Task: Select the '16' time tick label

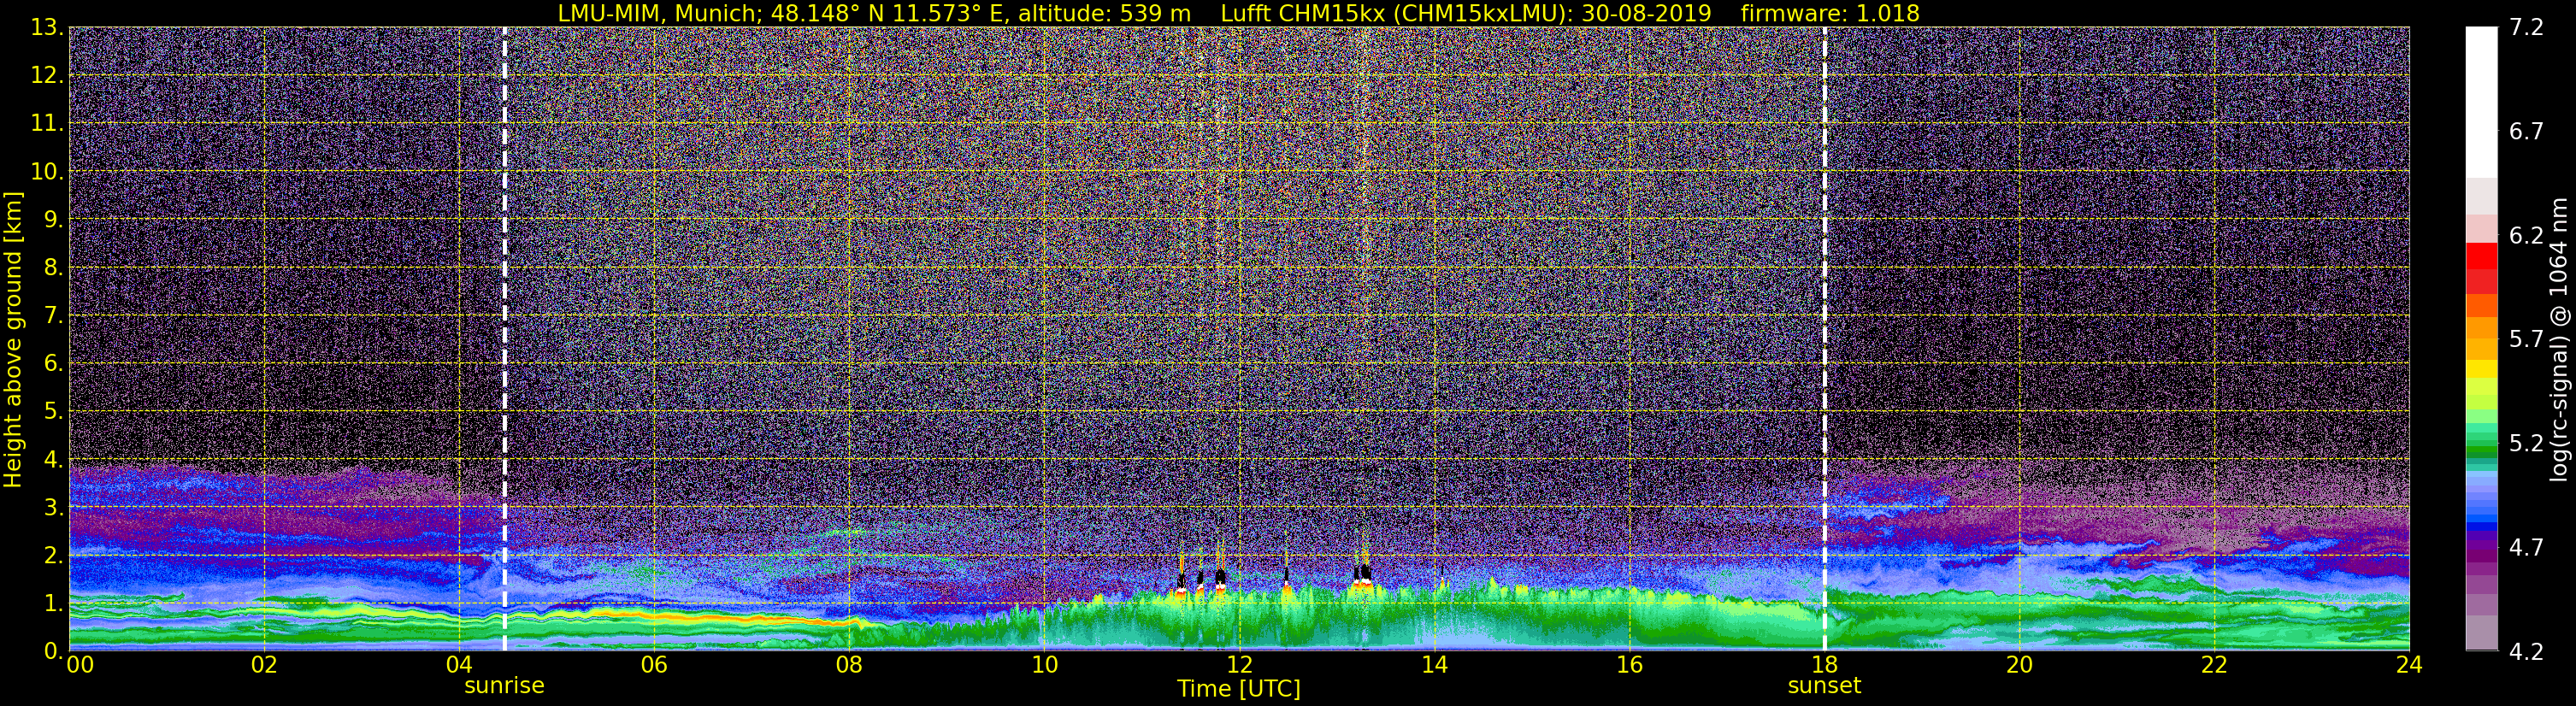Action: click(1629, 665)
